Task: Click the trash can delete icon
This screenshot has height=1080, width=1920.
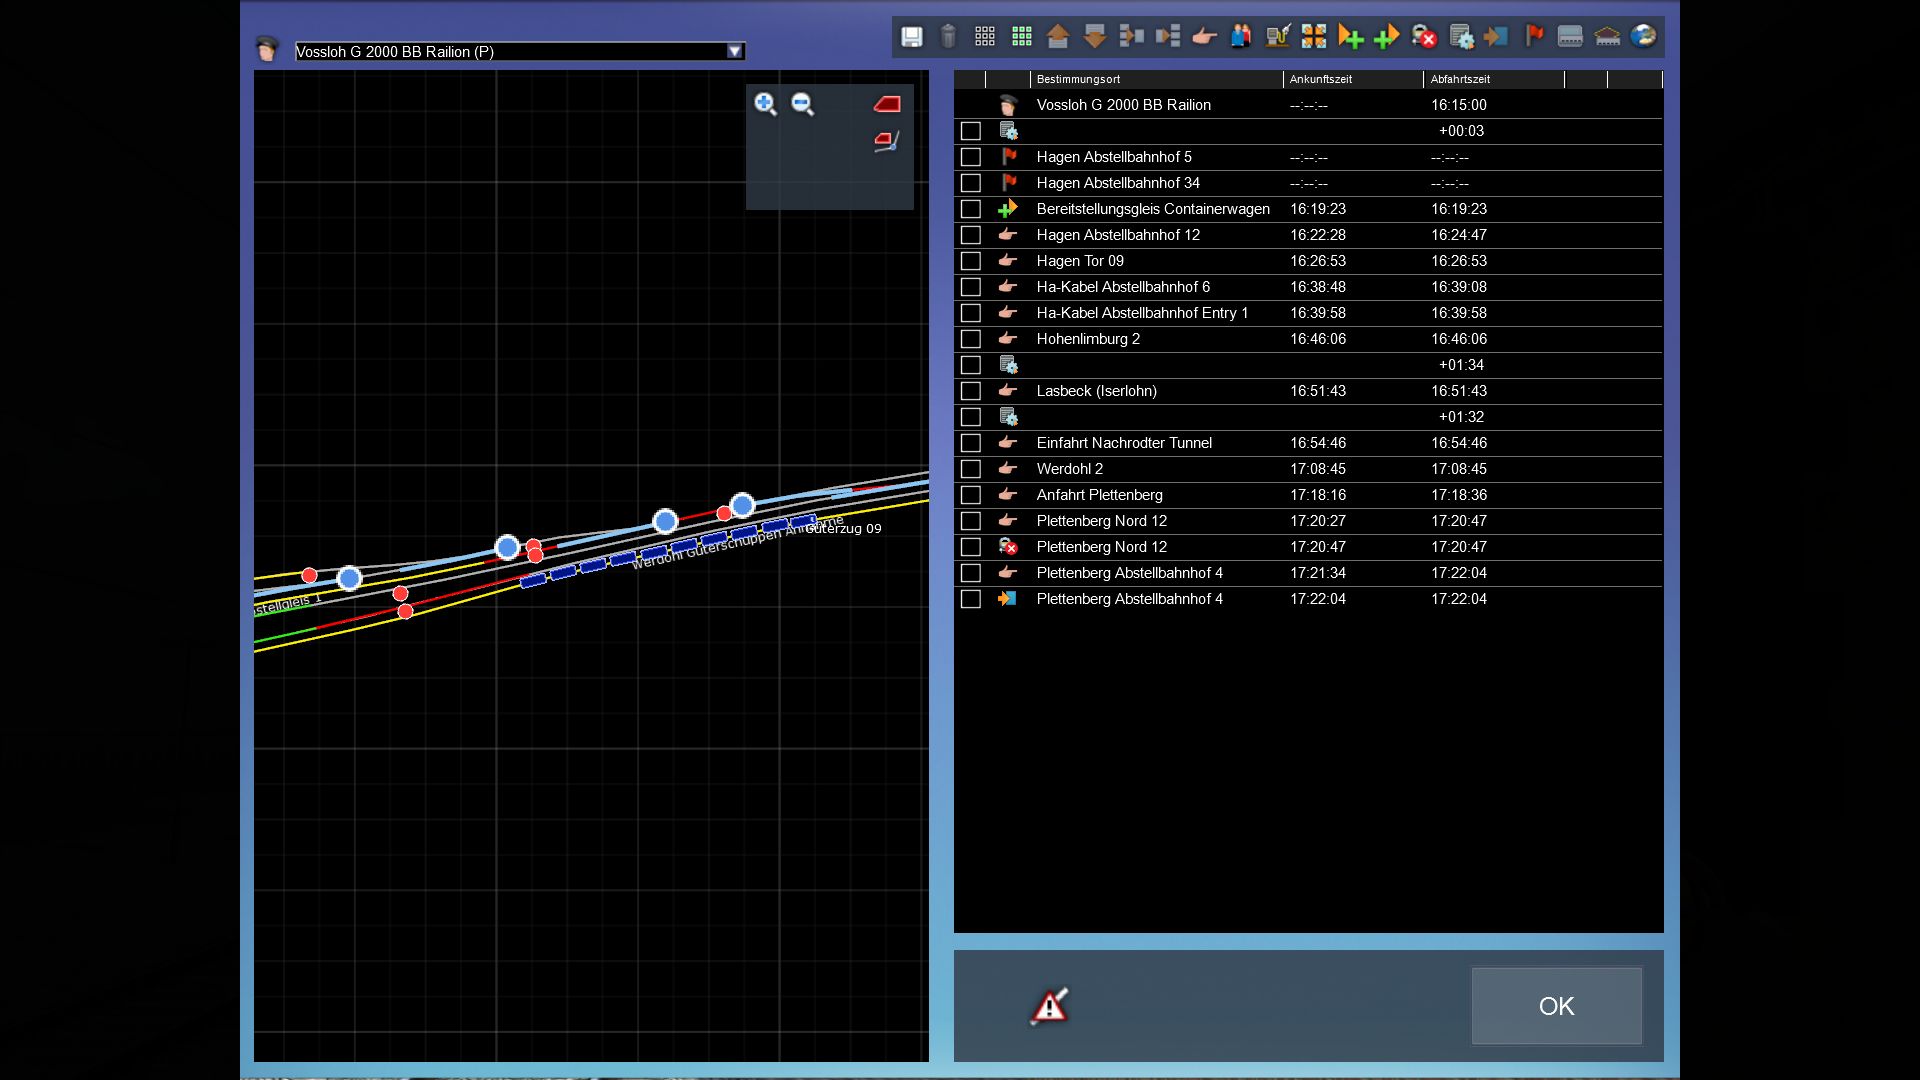Action: click(x=948, y=37)
